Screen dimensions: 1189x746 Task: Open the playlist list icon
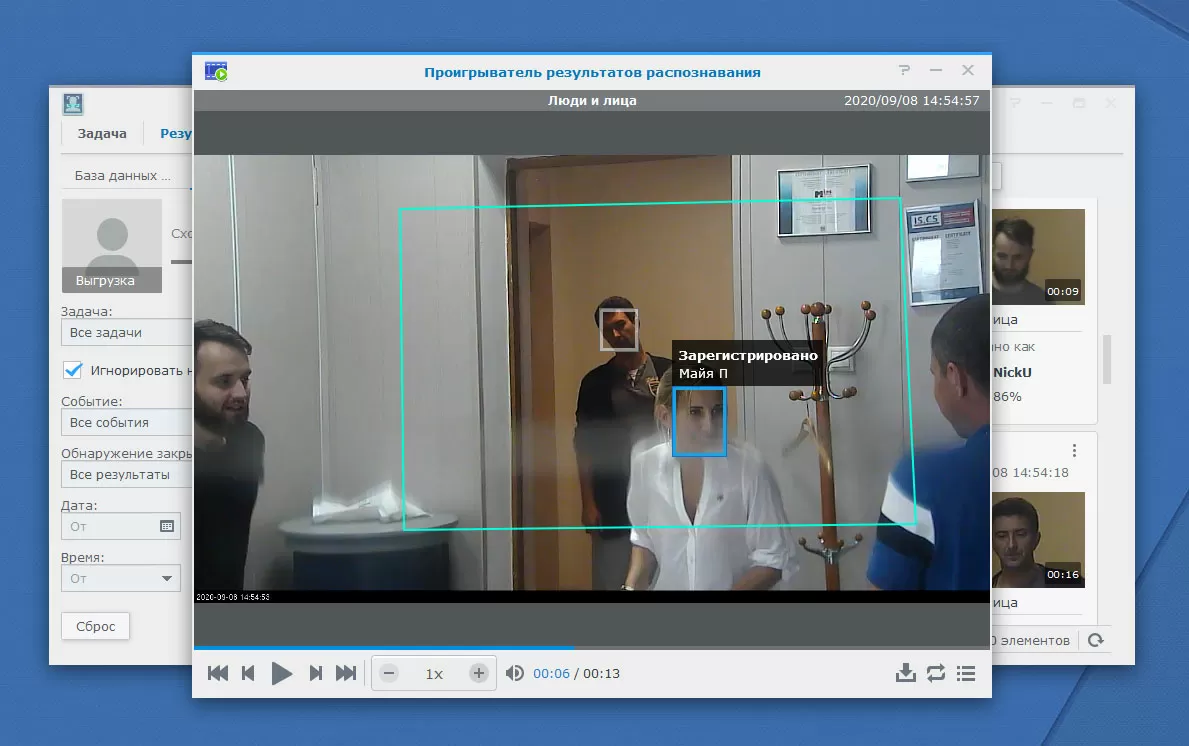point(966,673)
